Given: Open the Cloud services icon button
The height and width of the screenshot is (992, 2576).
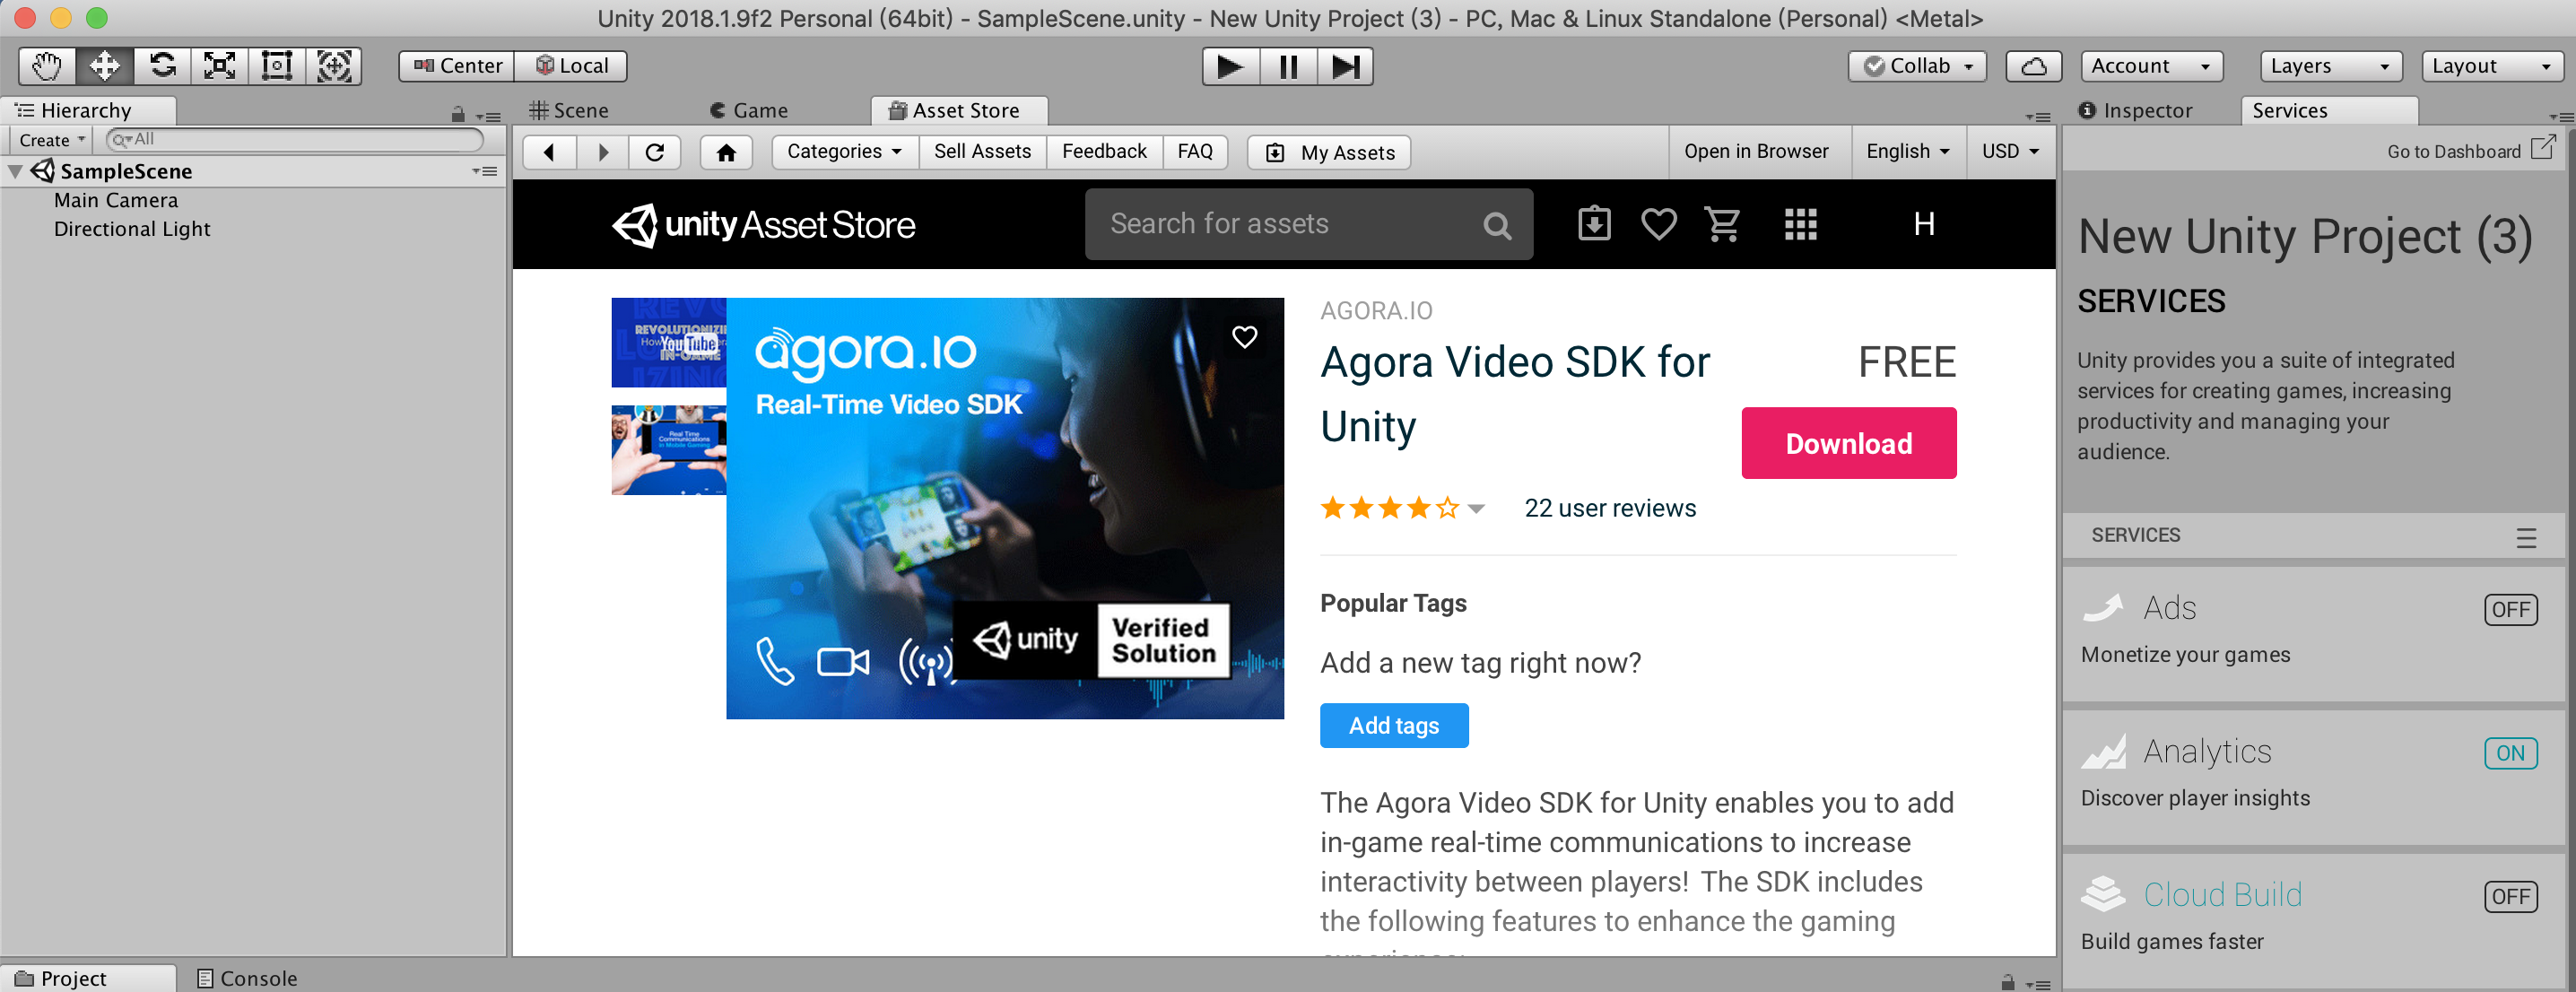Looking at the screenshot, I should click(2033, 66).
